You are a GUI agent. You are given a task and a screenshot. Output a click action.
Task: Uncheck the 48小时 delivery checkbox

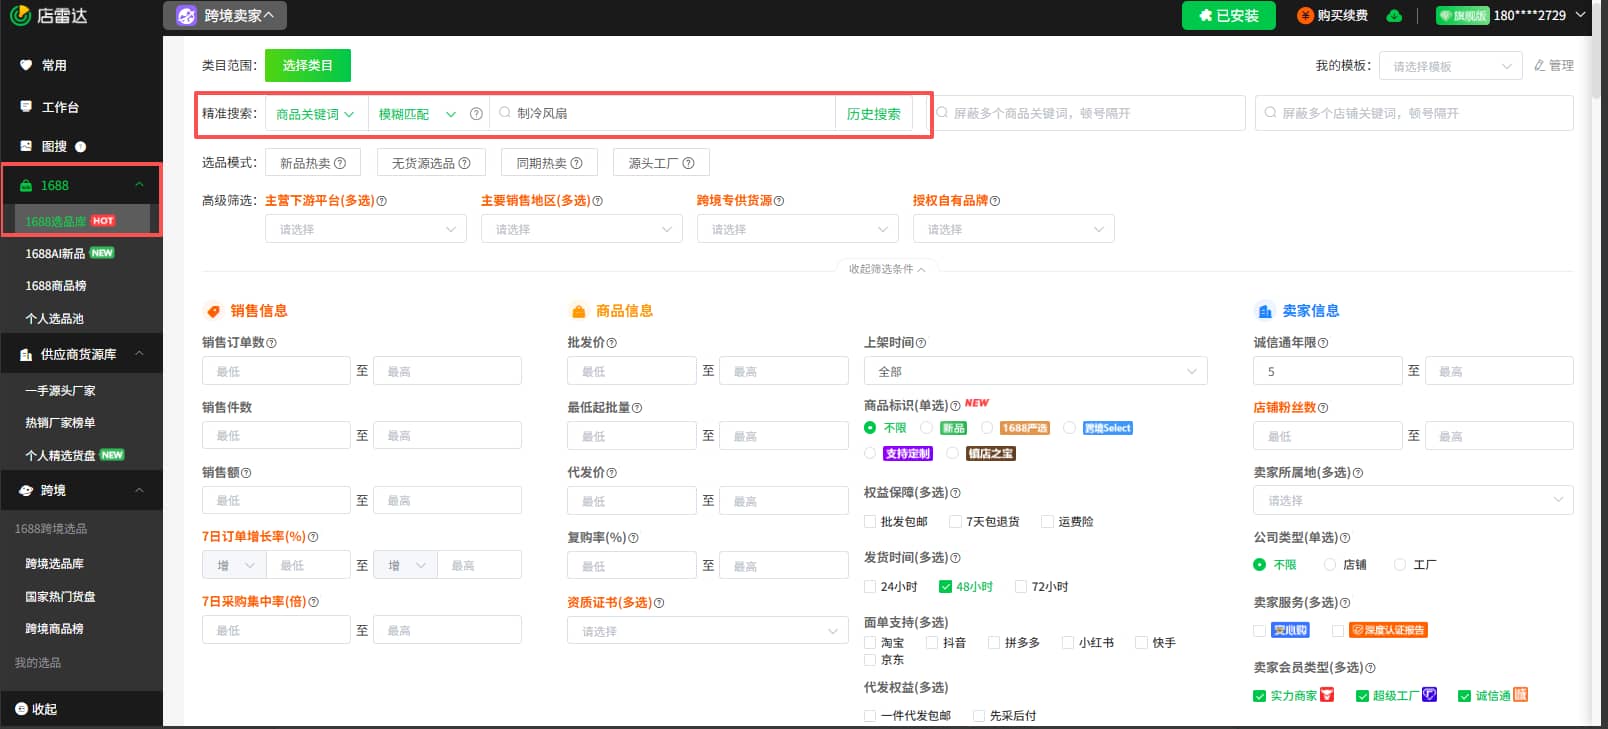pos(945,587)
